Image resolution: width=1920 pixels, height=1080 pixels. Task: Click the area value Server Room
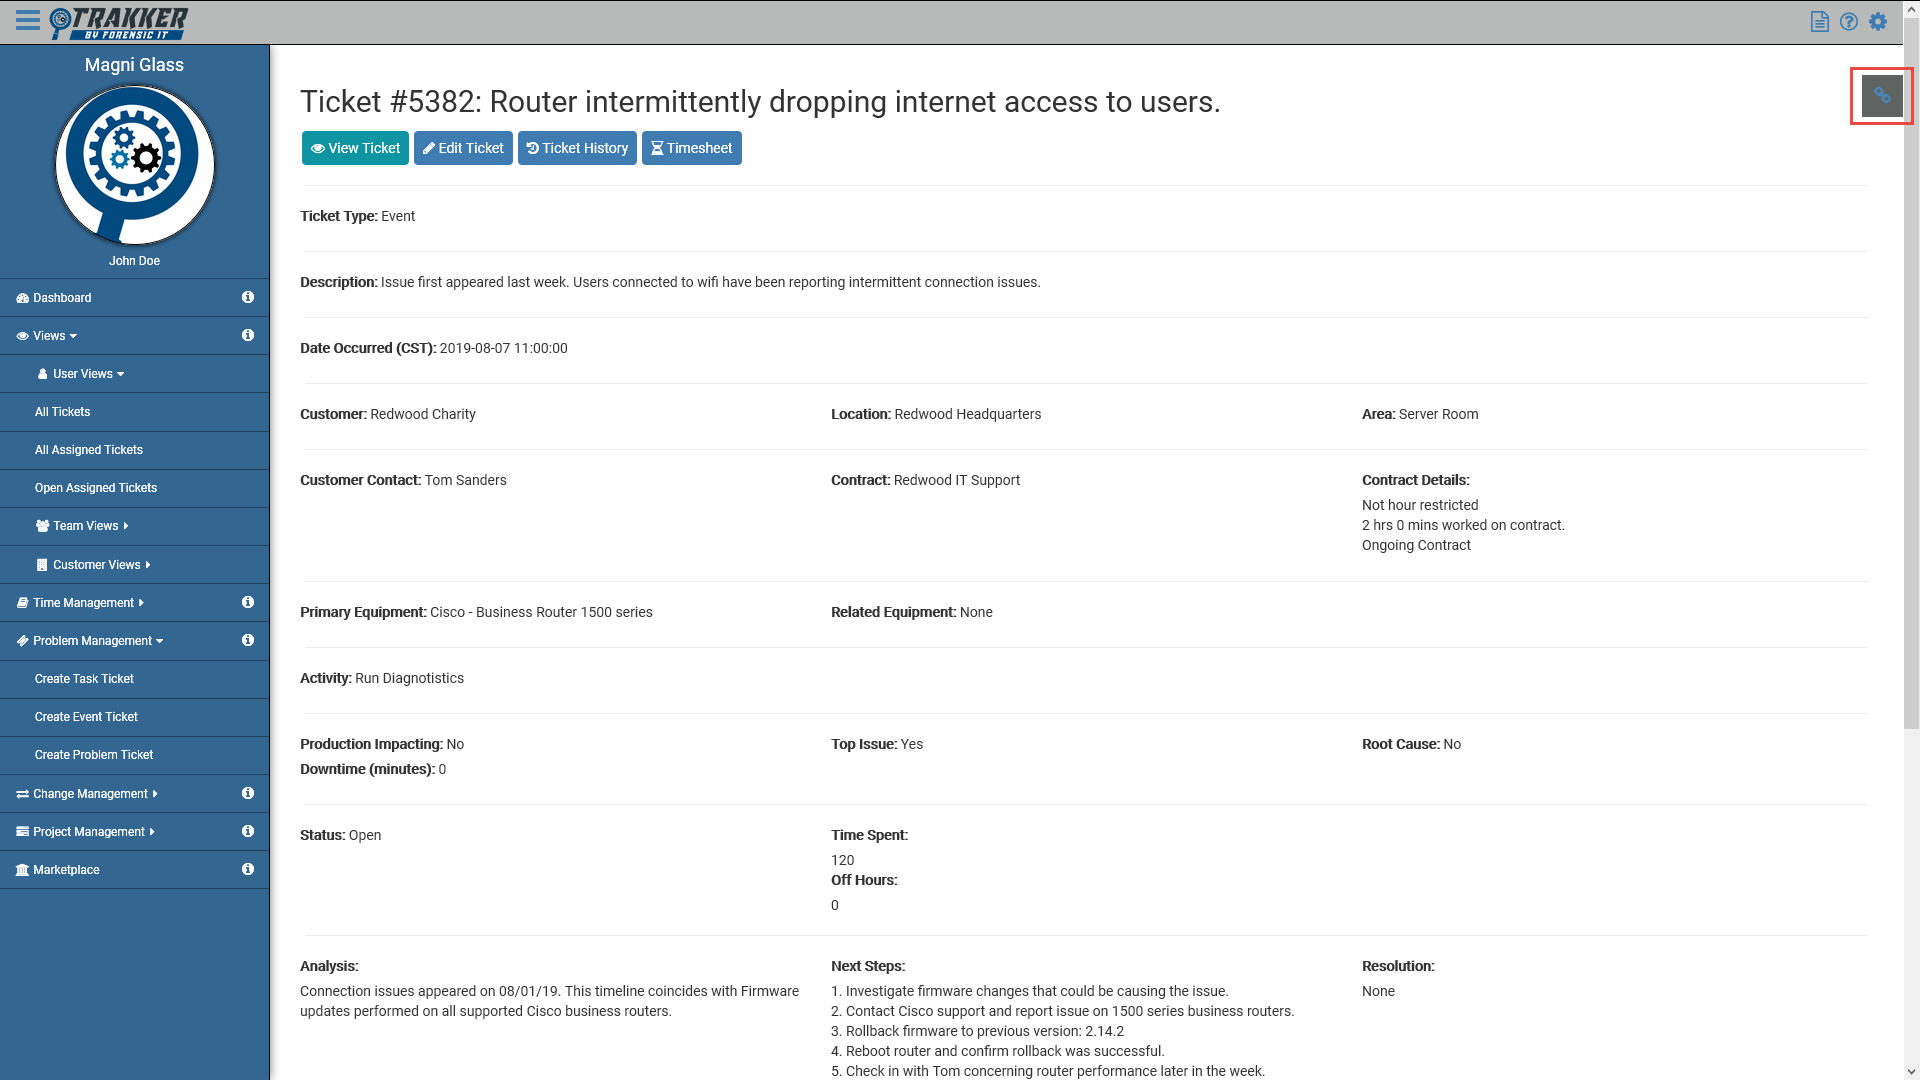click(1438, 414)
